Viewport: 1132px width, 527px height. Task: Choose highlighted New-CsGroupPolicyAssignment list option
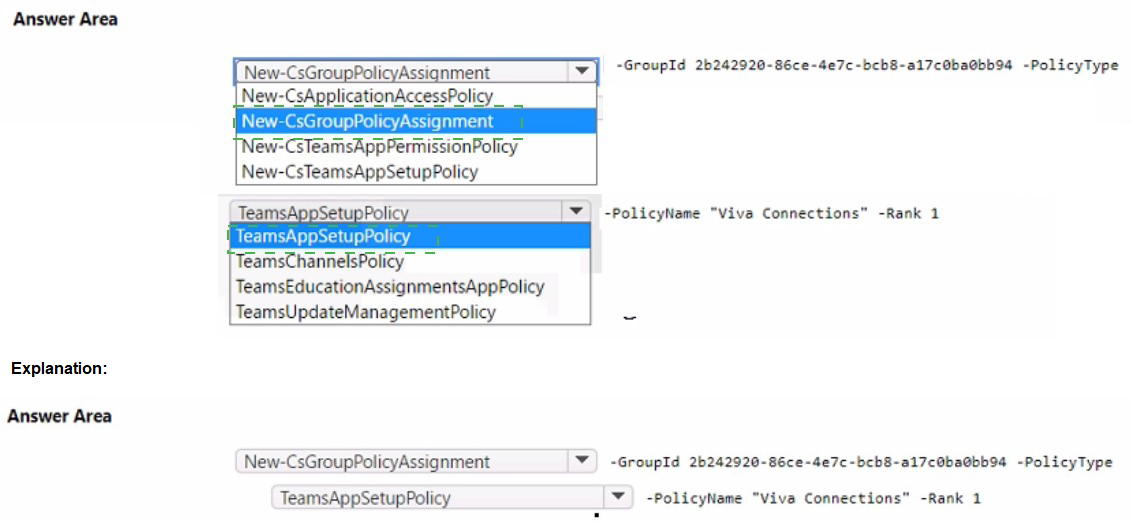[367, 121]
